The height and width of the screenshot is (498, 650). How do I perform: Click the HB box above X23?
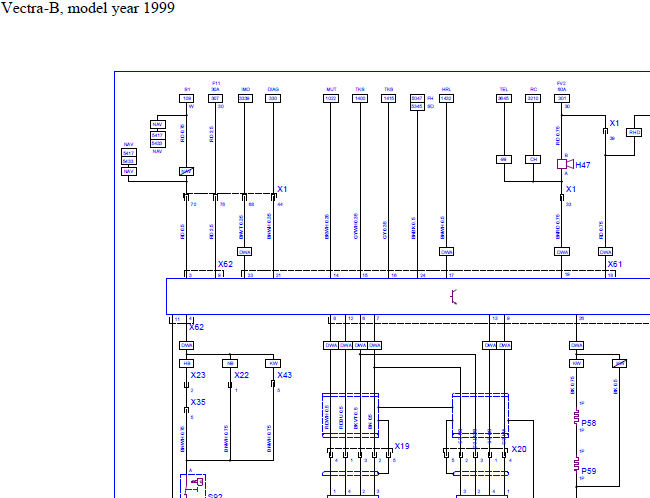187,364
